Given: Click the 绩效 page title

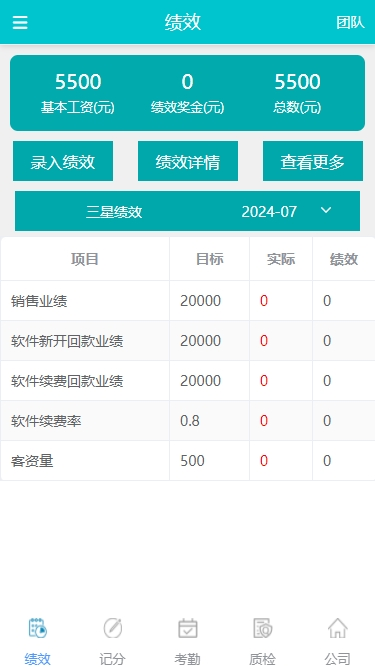Looking at the screenshot, I should coord(183,22).
